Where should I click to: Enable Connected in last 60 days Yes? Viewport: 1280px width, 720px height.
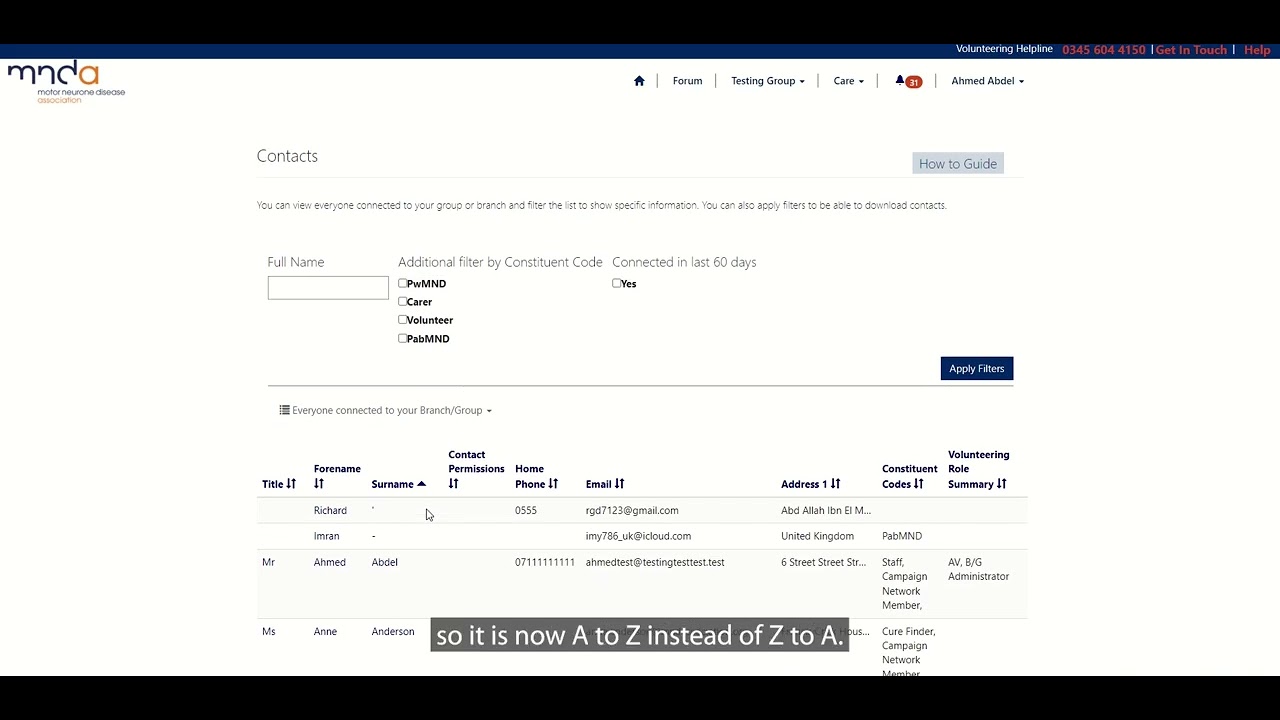pyautogui.click(x=616, y=283)
